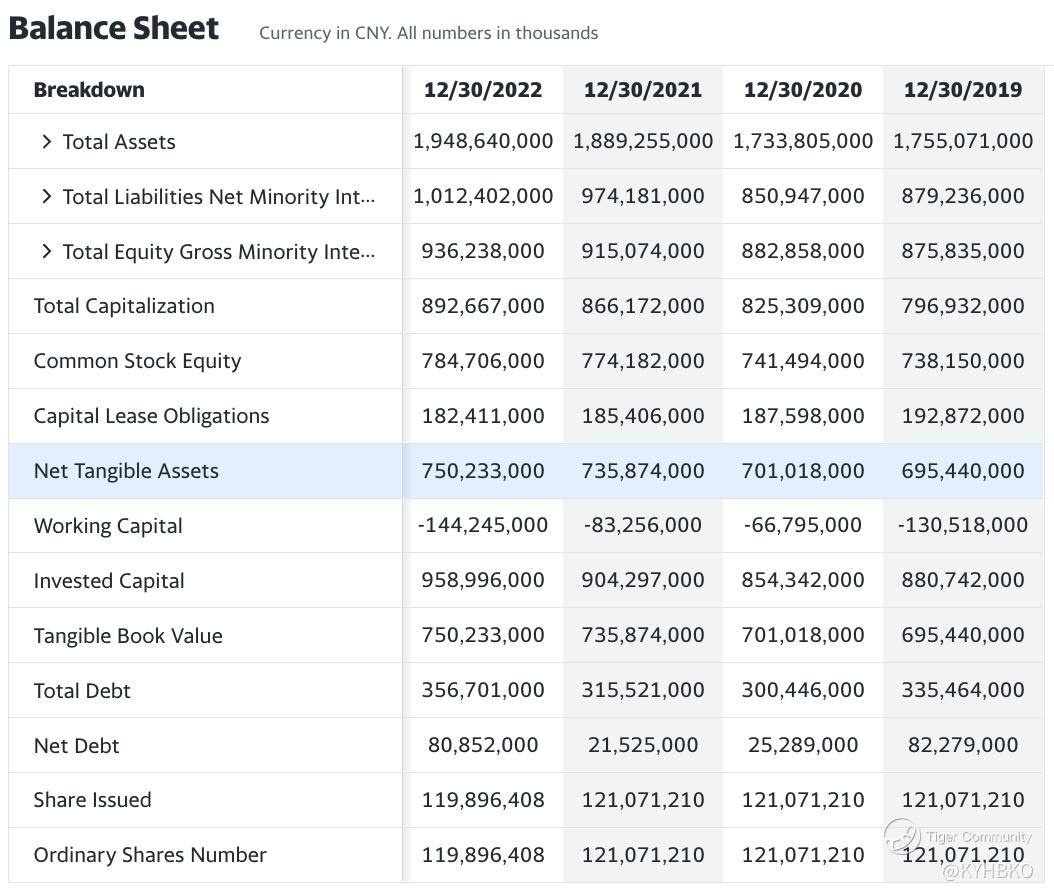Expand Total Equity Gross Minority Interest row
The width and height of the screenshot is (1054, 896).
[x=46, y=252]
